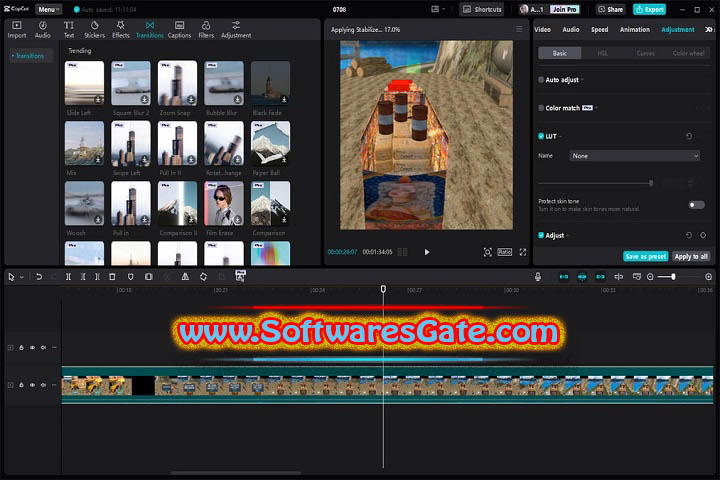This screenshot has width=720, height=480.
Task: Click the Ratio icon under preview
Action: tap(505, 252)
